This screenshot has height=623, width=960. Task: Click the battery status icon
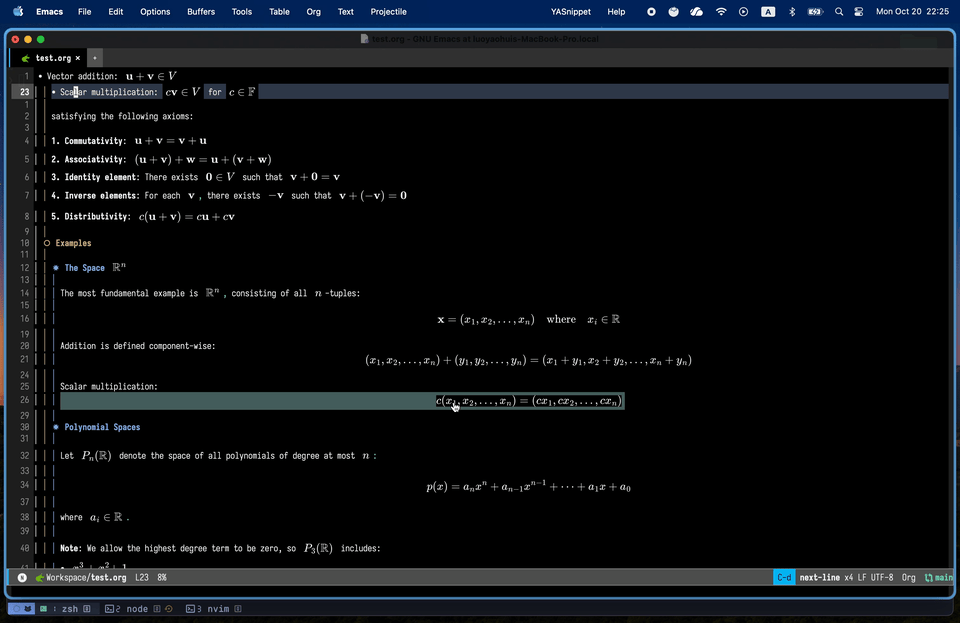pyautogui.click(x=815, y=12)
